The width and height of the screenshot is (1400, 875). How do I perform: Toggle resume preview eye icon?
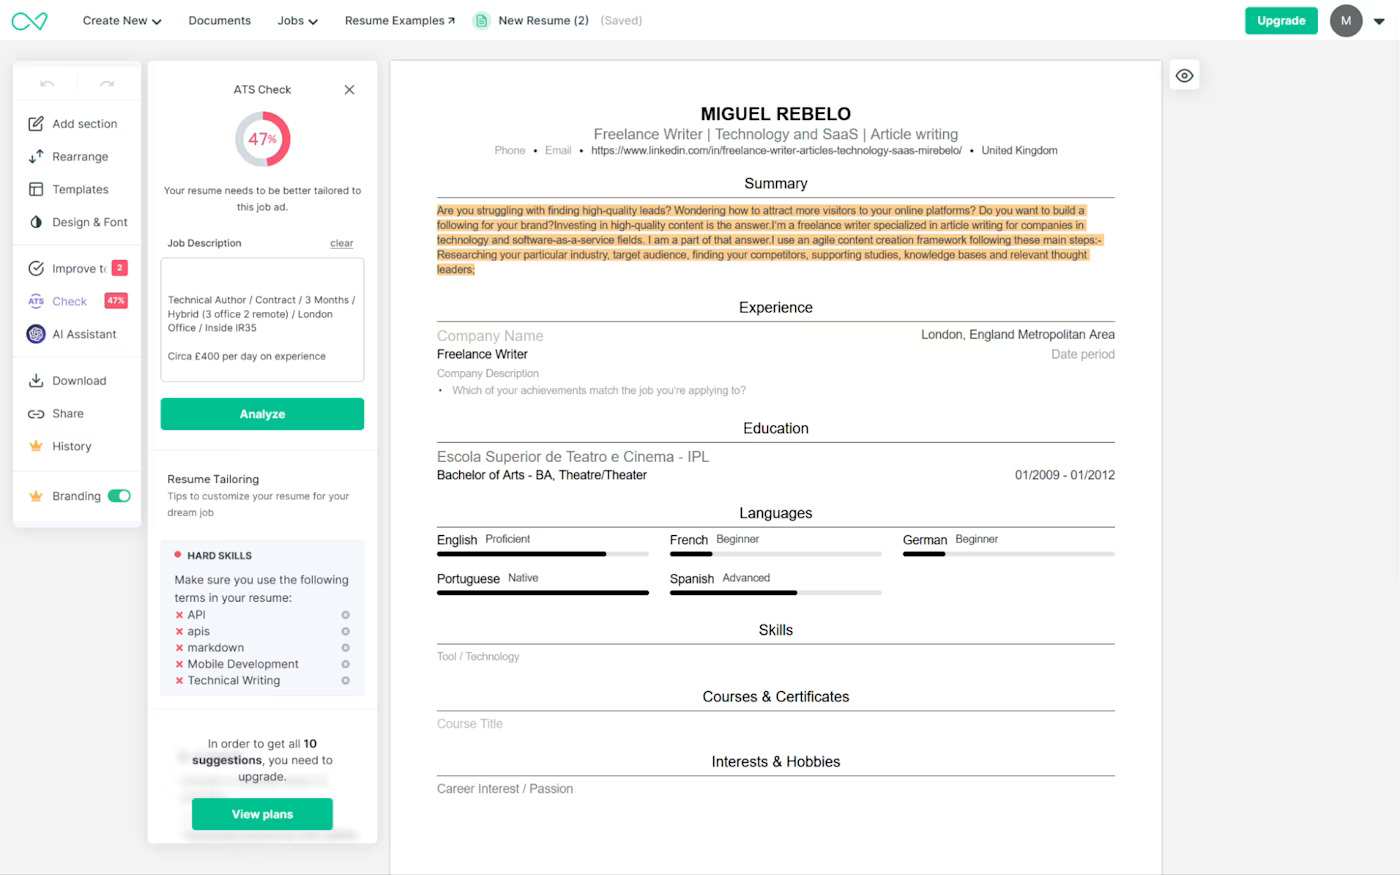tap(1184, 76)
